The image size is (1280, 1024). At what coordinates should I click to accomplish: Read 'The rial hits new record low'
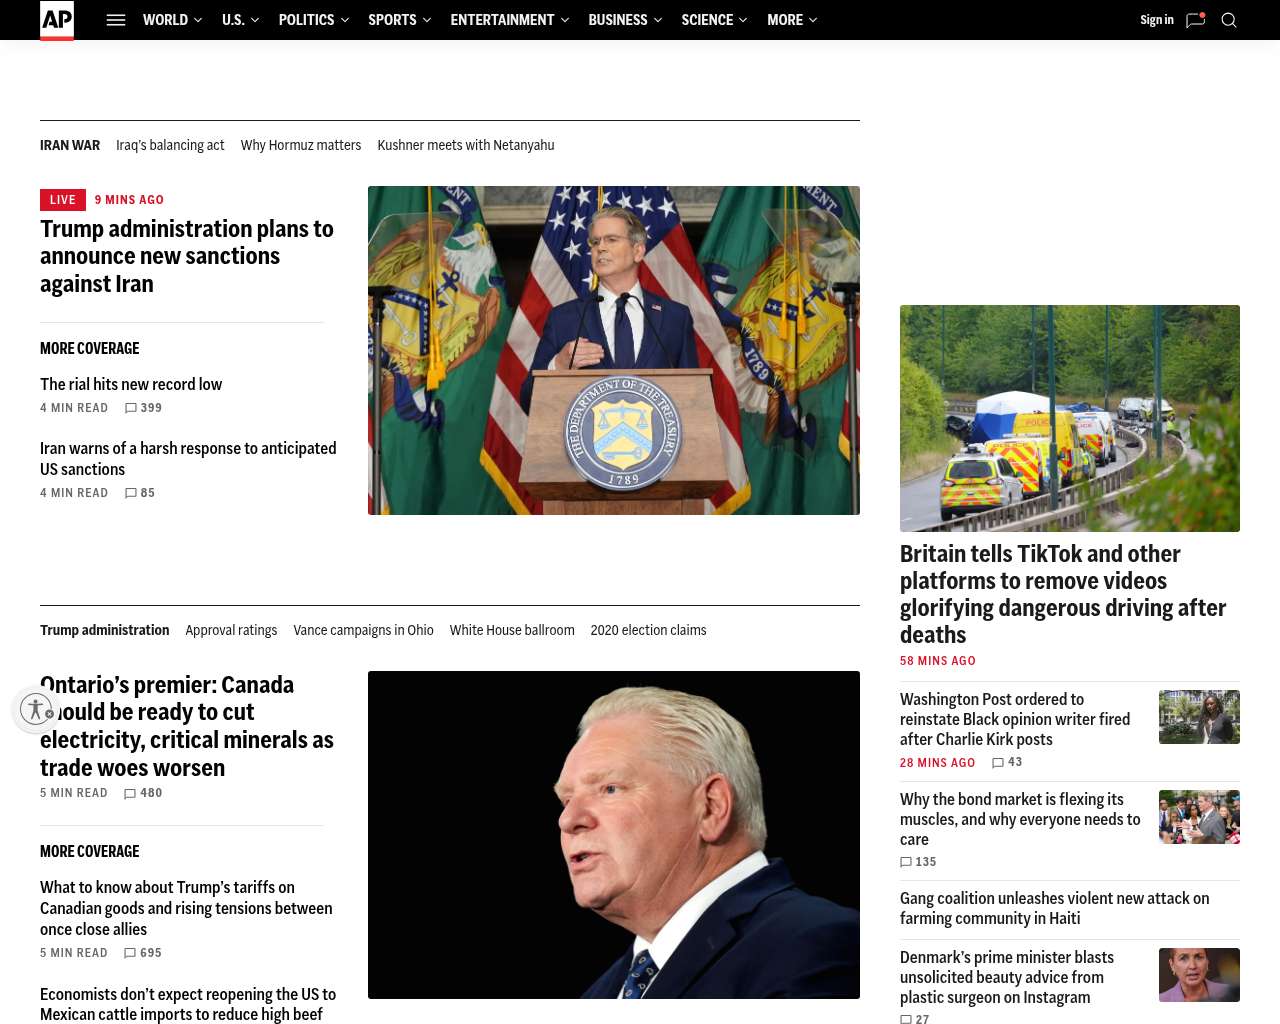[x=131, y=384]
